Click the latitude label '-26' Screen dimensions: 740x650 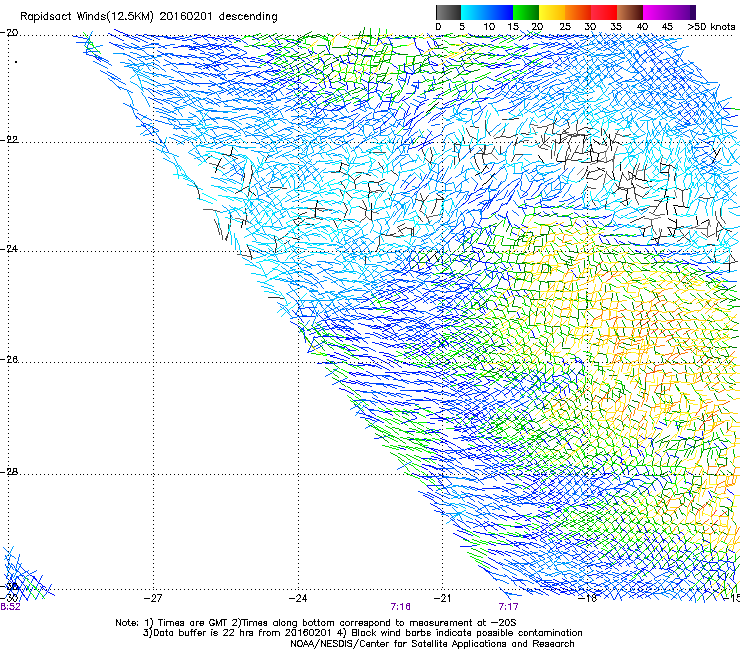click(x=9, y=360)
